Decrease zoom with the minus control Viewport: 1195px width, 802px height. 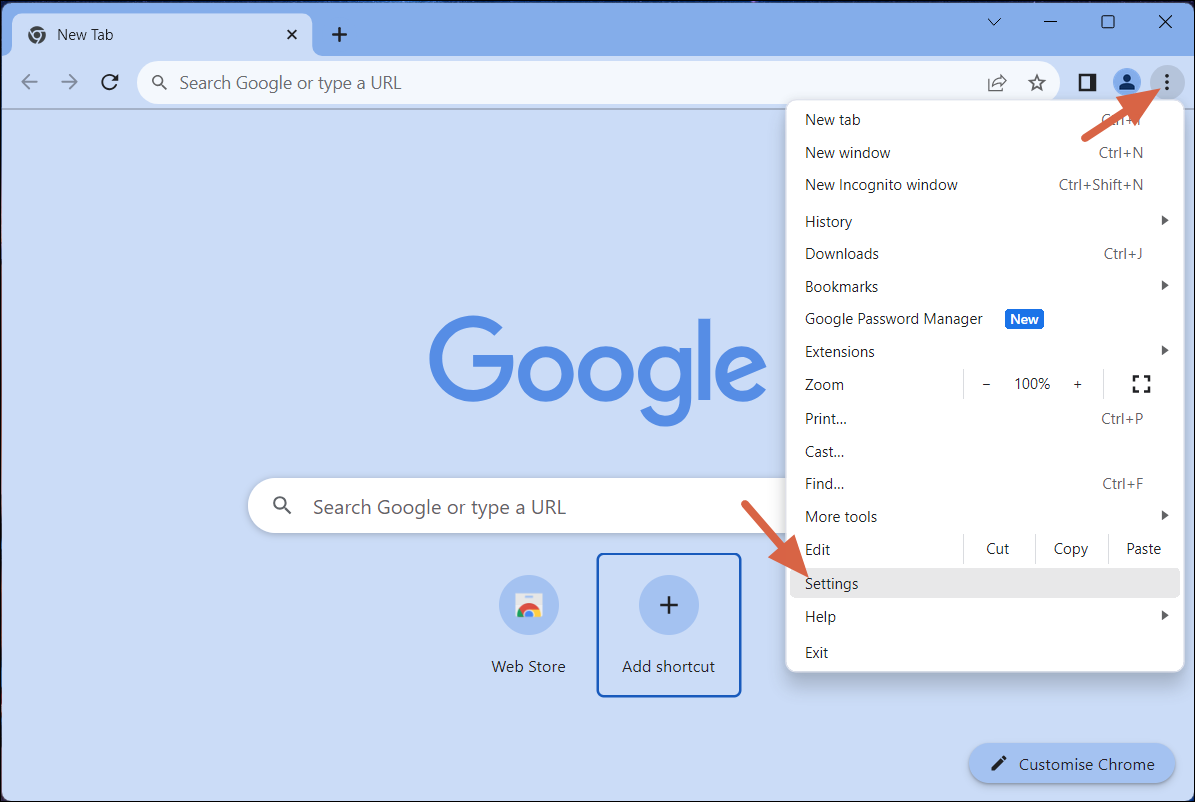[986, 384]
